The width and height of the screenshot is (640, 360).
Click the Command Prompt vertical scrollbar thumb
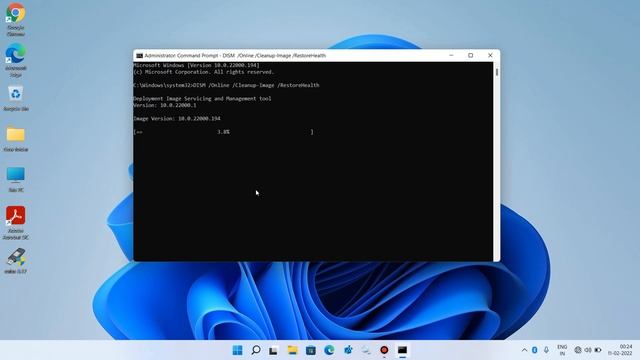497,72
